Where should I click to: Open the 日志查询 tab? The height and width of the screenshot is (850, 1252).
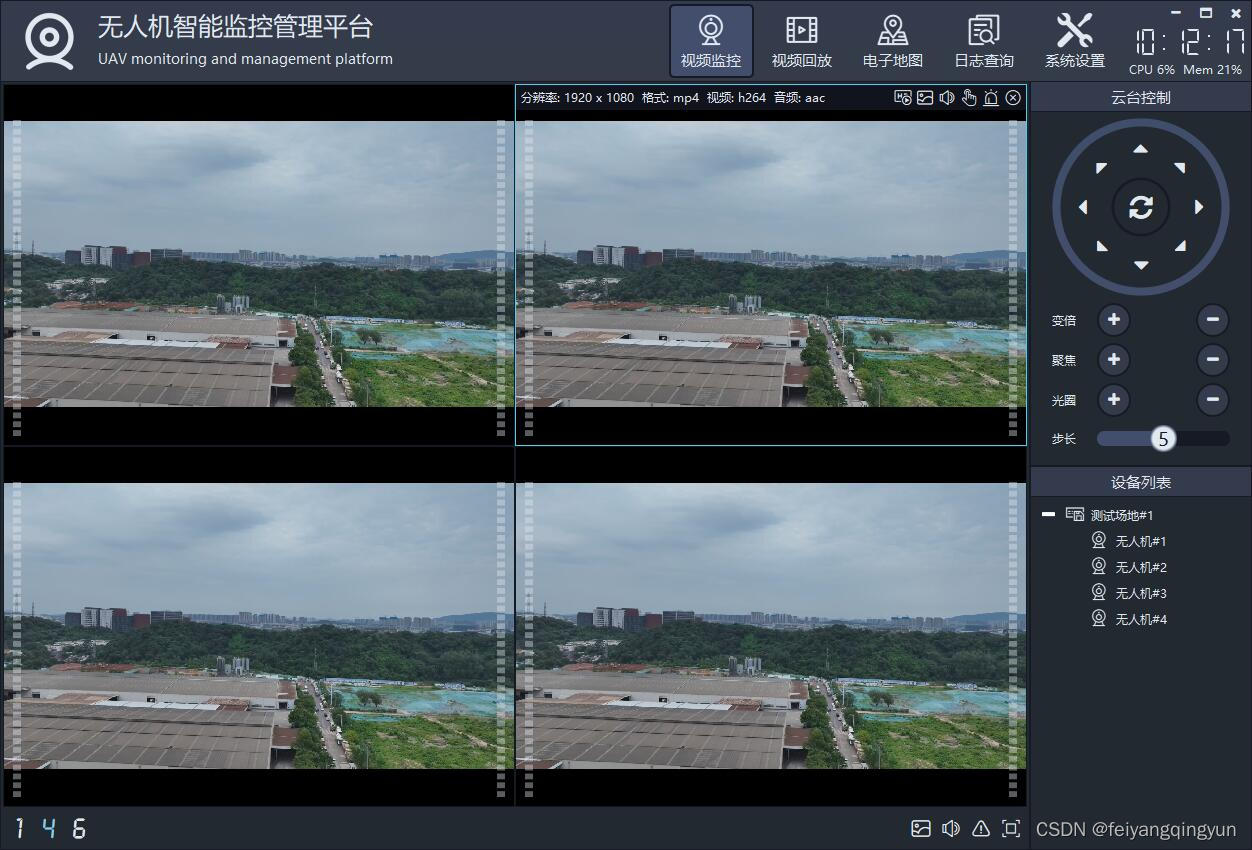click(984, 41)
